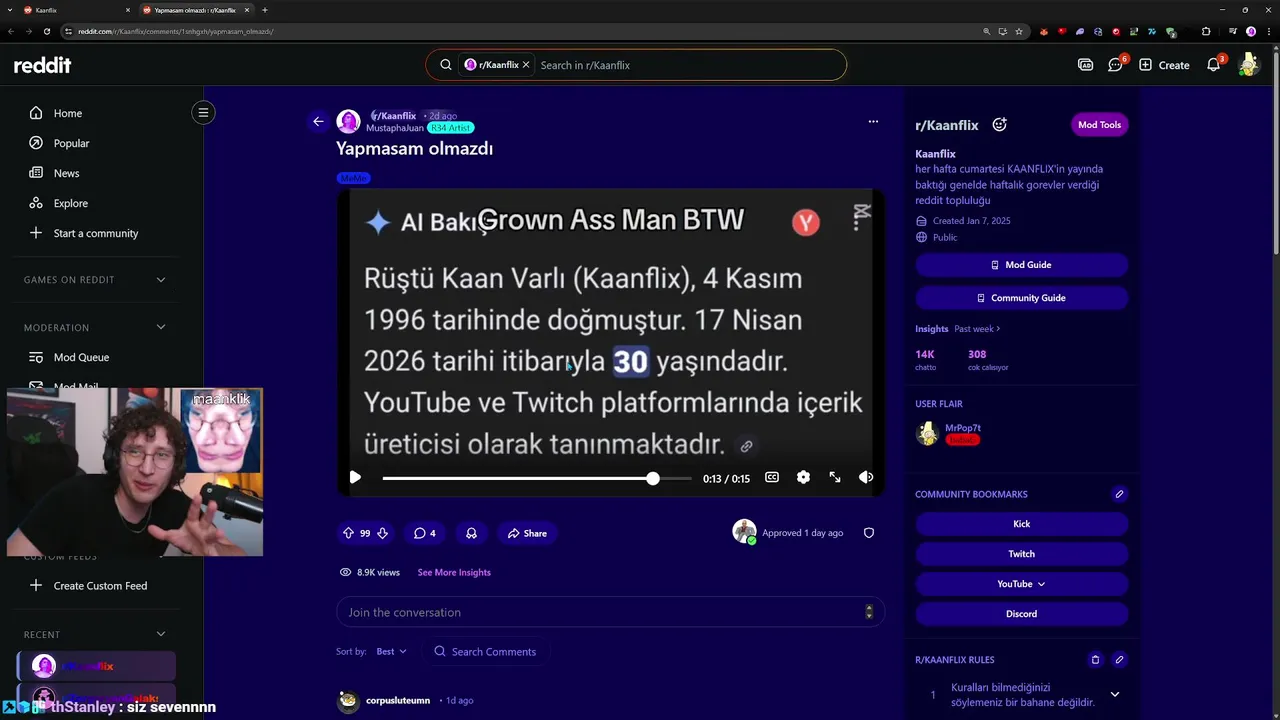Select Start a community

tap(96, 233)
